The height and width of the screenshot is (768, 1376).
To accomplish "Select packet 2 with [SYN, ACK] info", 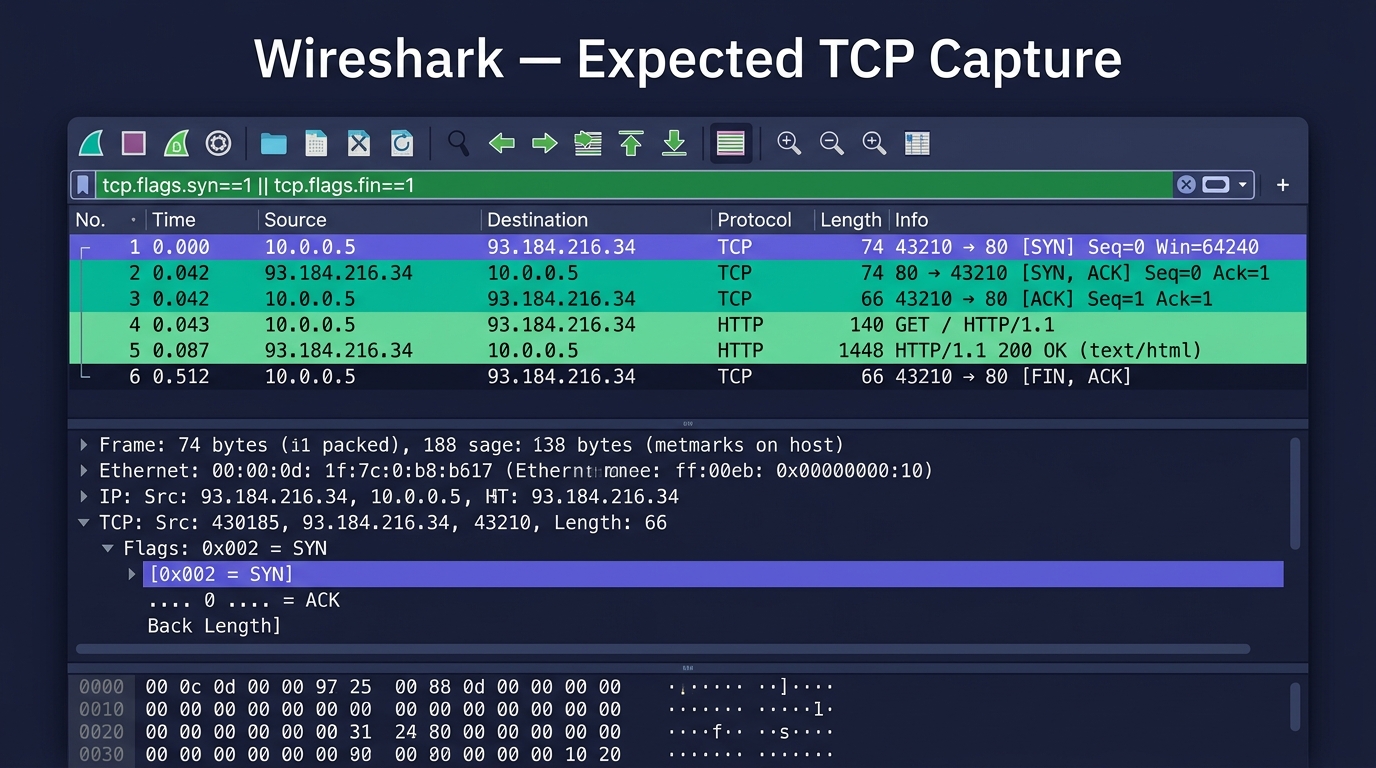I will [x=688, y=273].
